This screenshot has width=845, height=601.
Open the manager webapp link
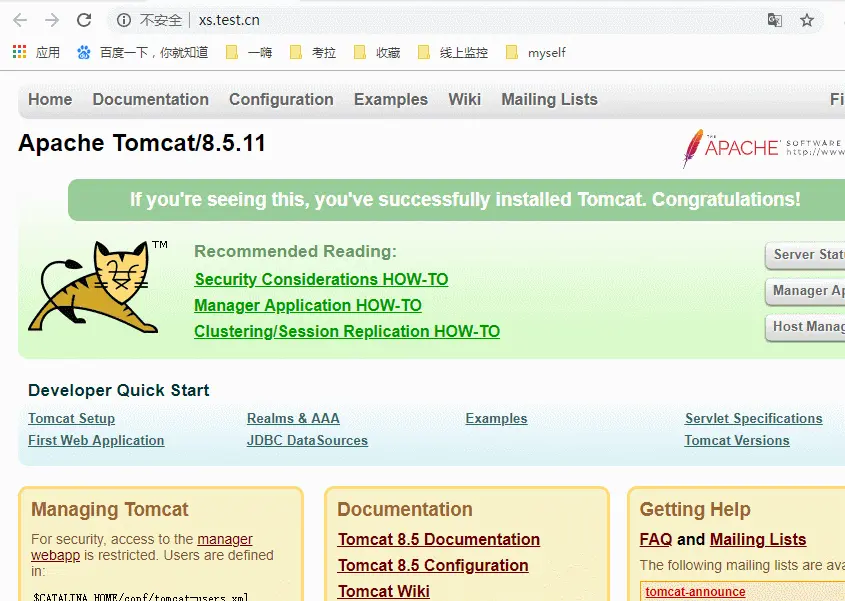tap(225, 540)
